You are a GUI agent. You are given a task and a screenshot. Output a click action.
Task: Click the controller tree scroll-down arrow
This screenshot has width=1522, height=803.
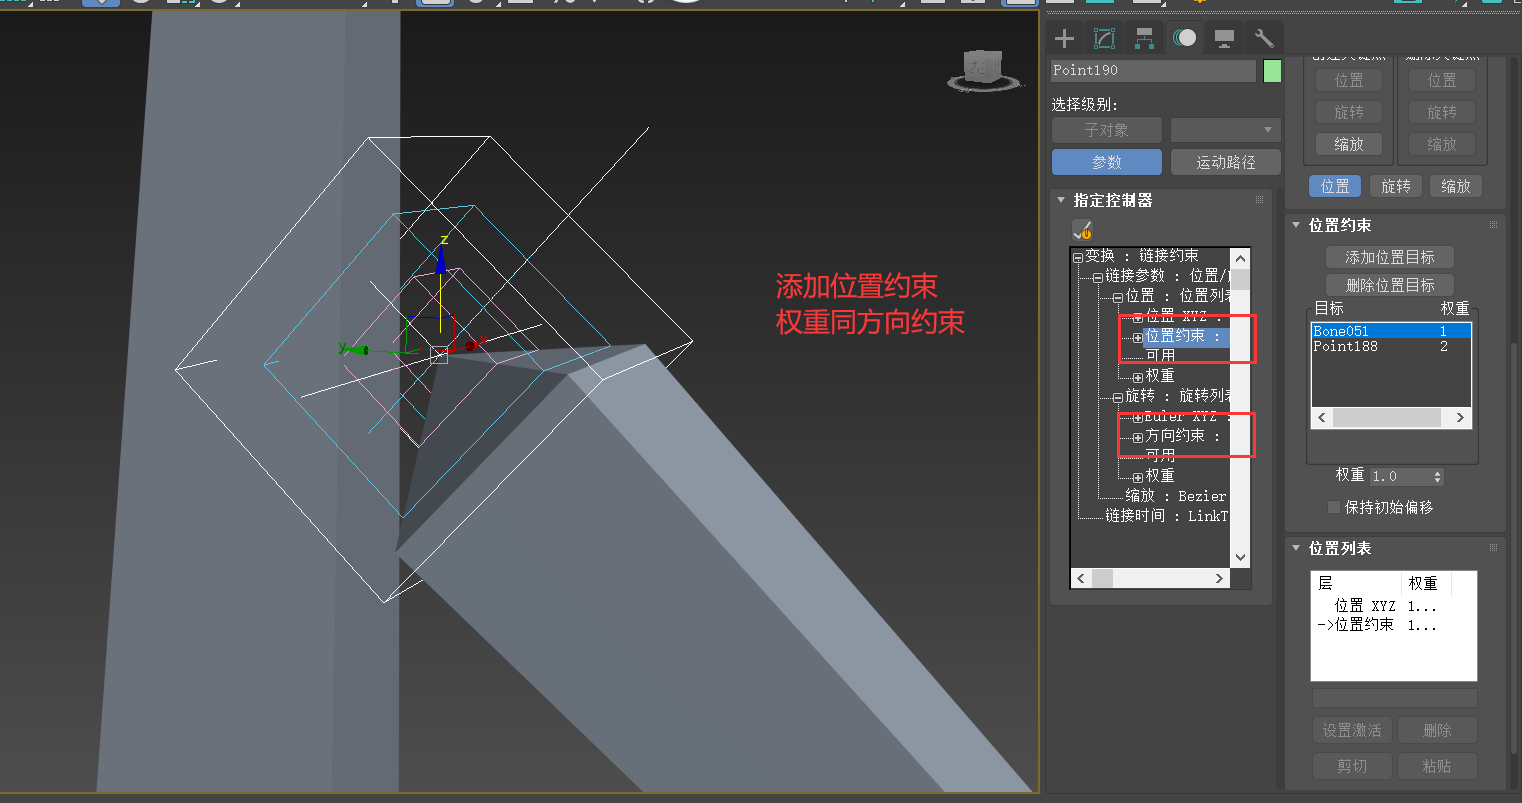pyautogui.click(x=1240, y=557)
